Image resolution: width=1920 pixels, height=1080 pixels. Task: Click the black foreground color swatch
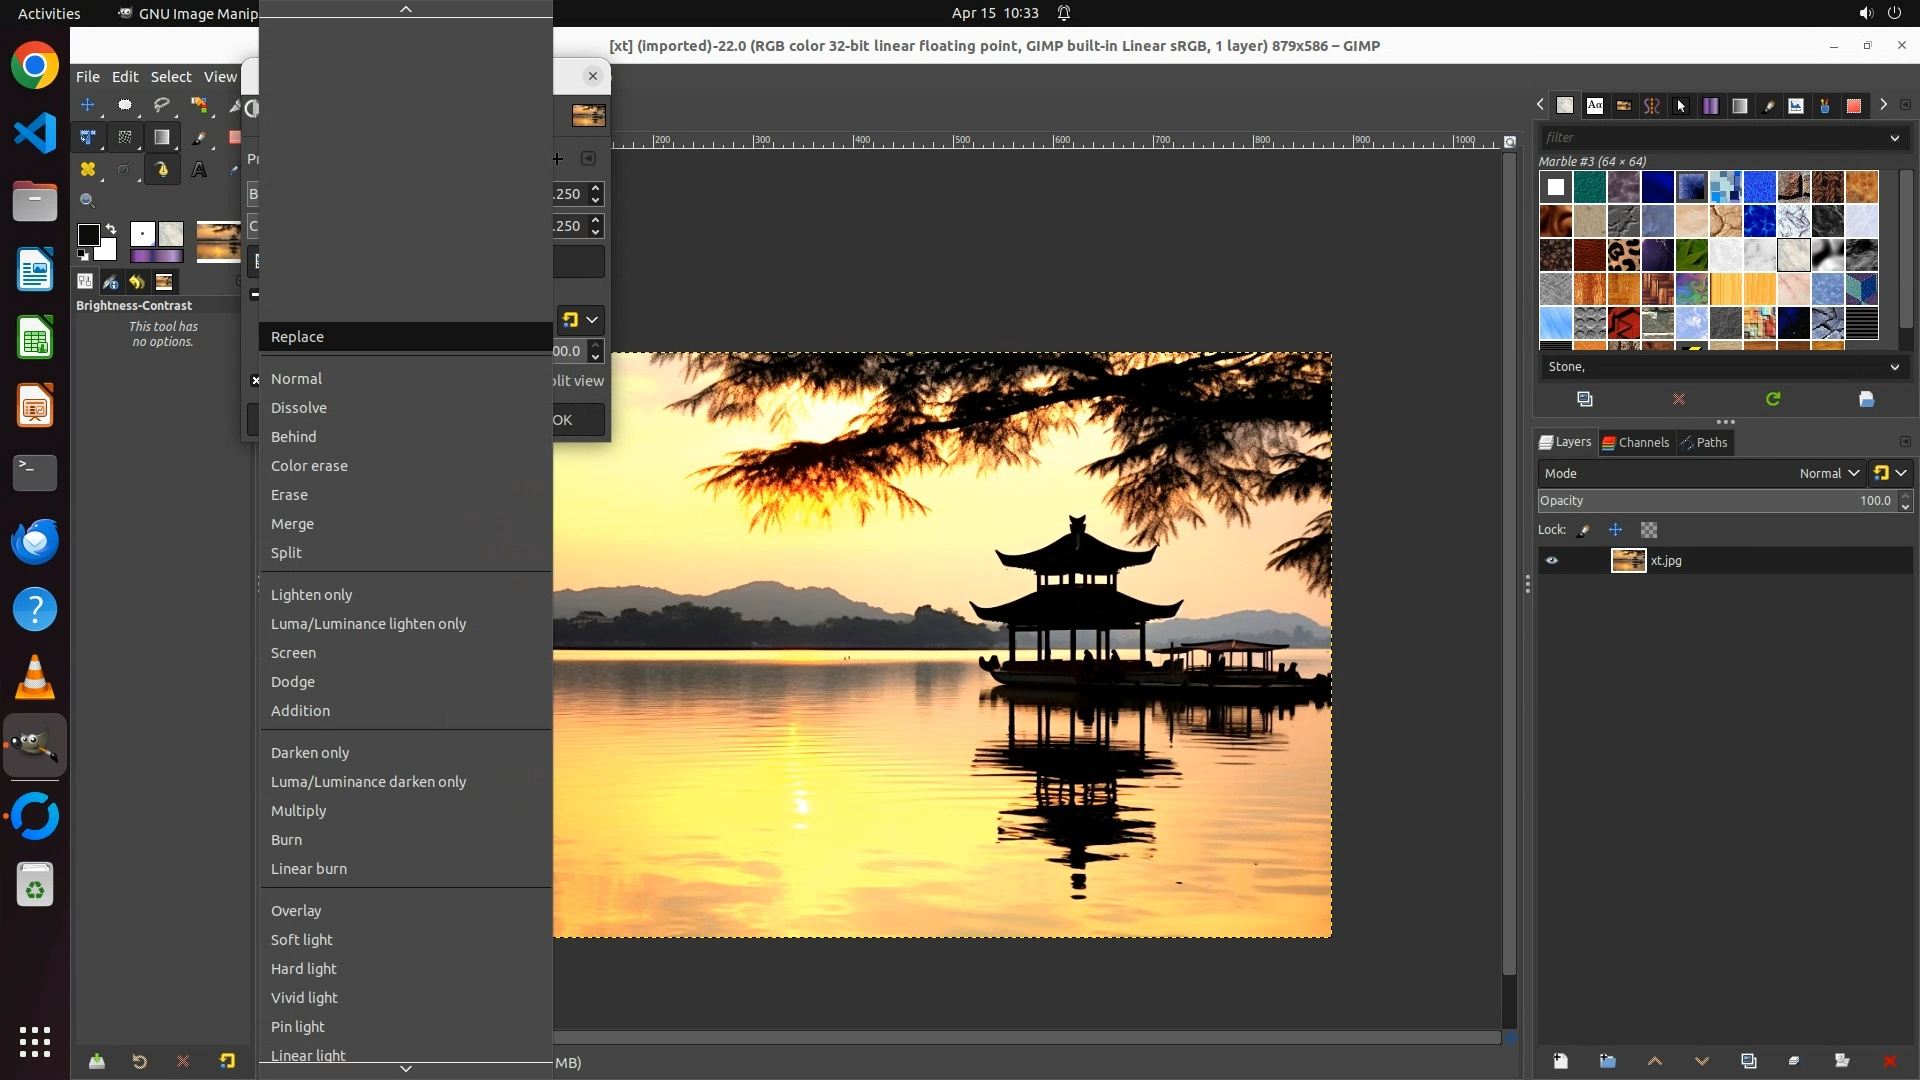pyautogui.click(x=88, y=235)
